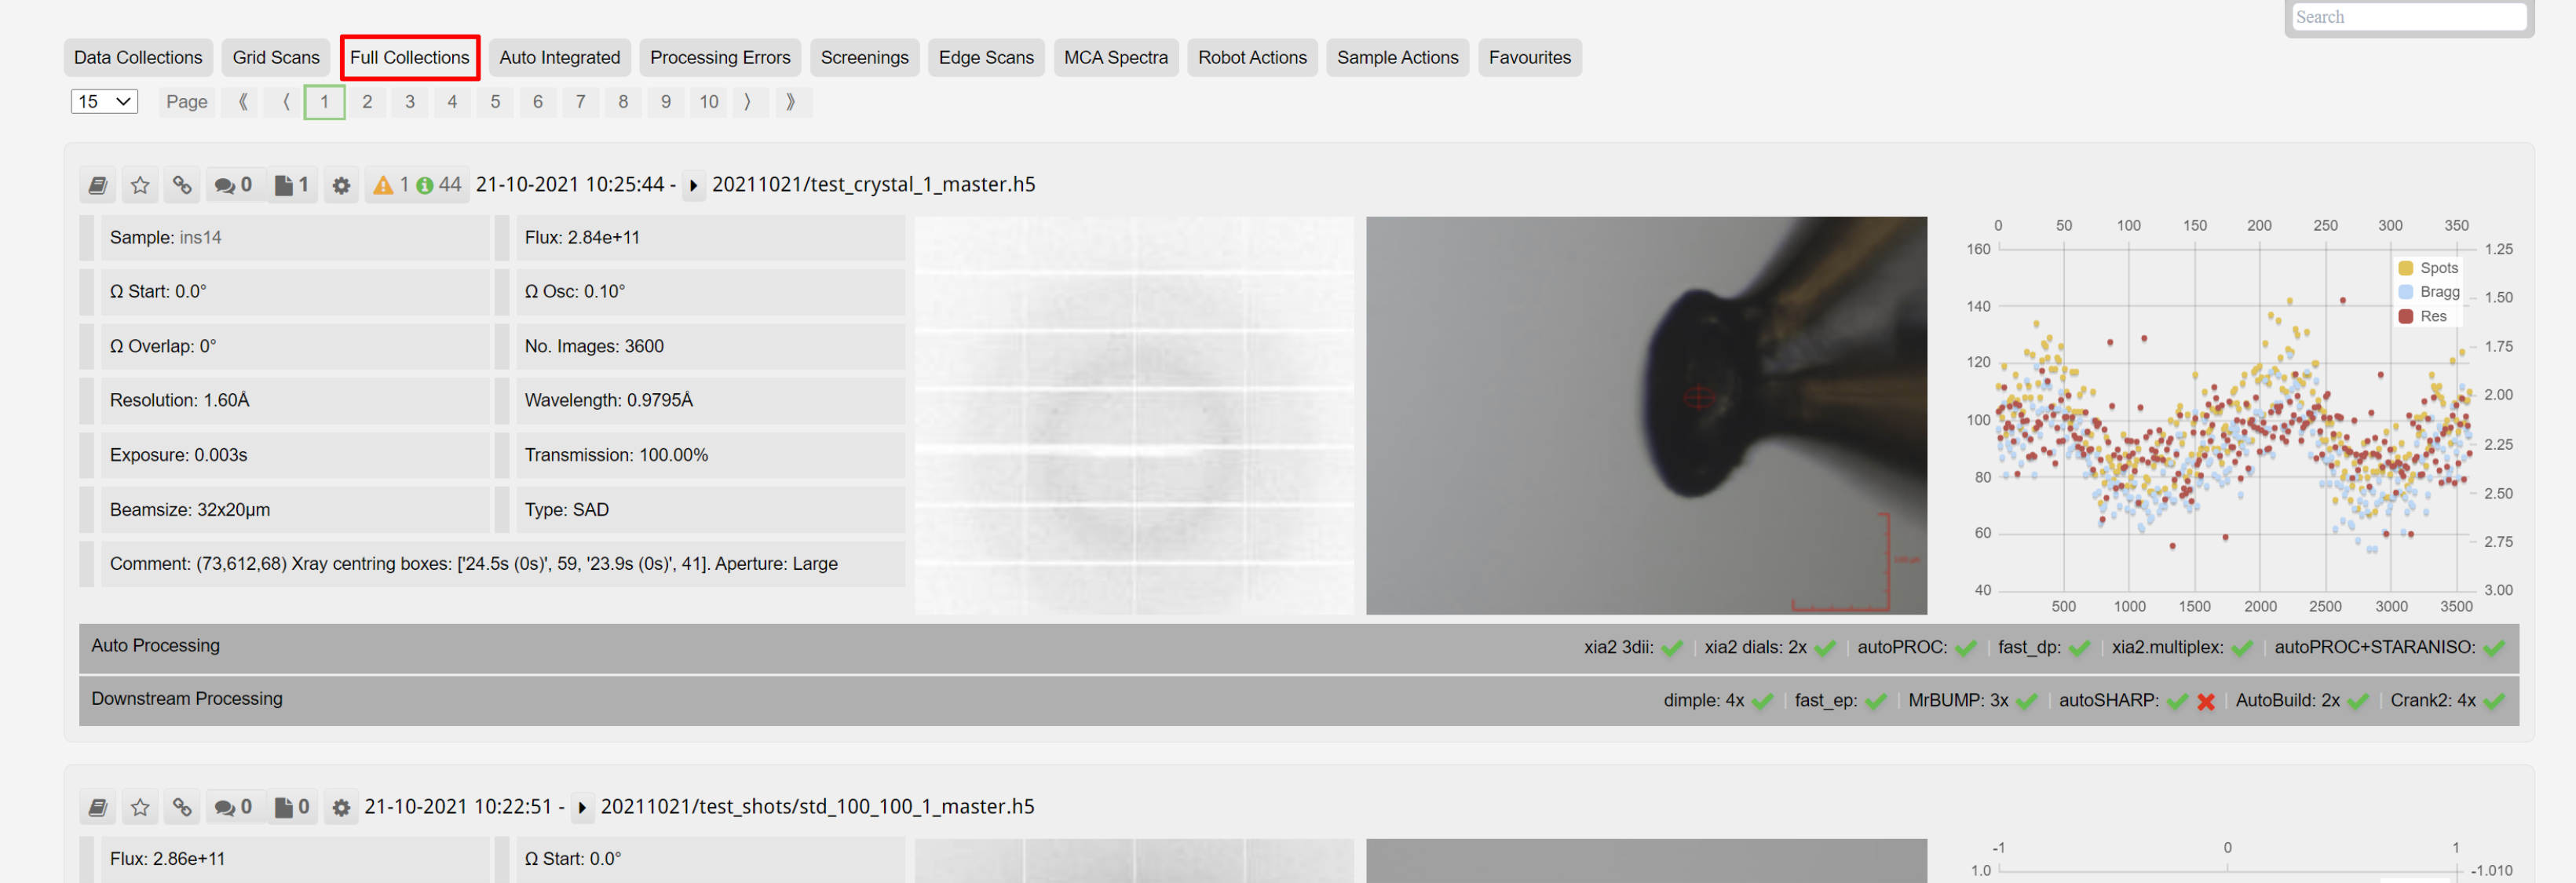Switch to the Screenings tab
The width and height of the screenshot is (2576, 883).
[x=864, y=58]
